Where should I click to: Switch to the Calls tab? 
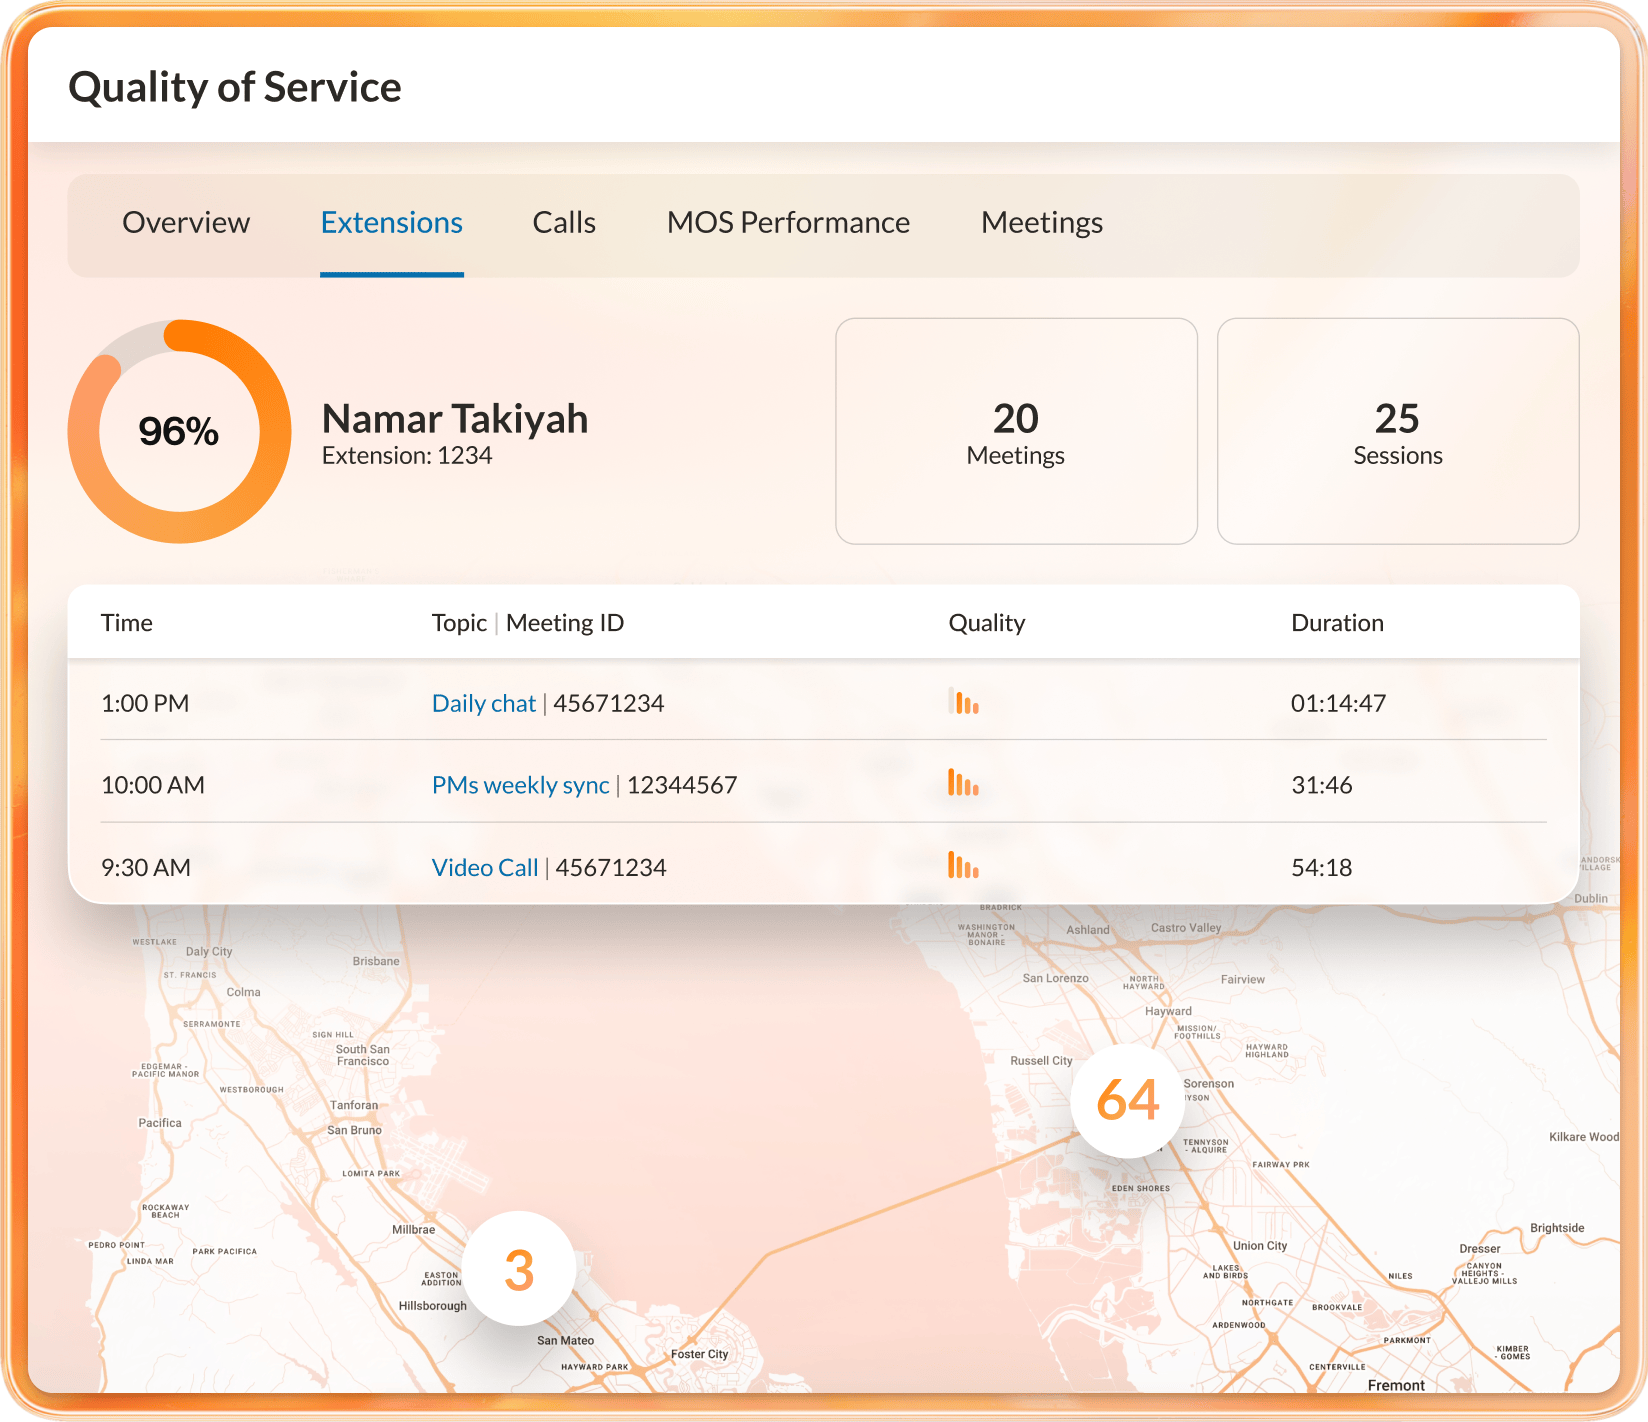[x=563, y=223]
